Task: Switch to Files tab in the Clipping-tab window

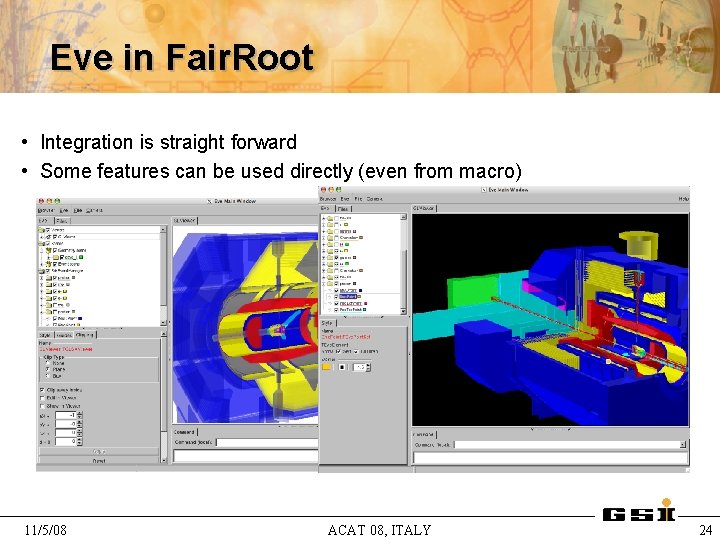Action: [x=62, y=221]
